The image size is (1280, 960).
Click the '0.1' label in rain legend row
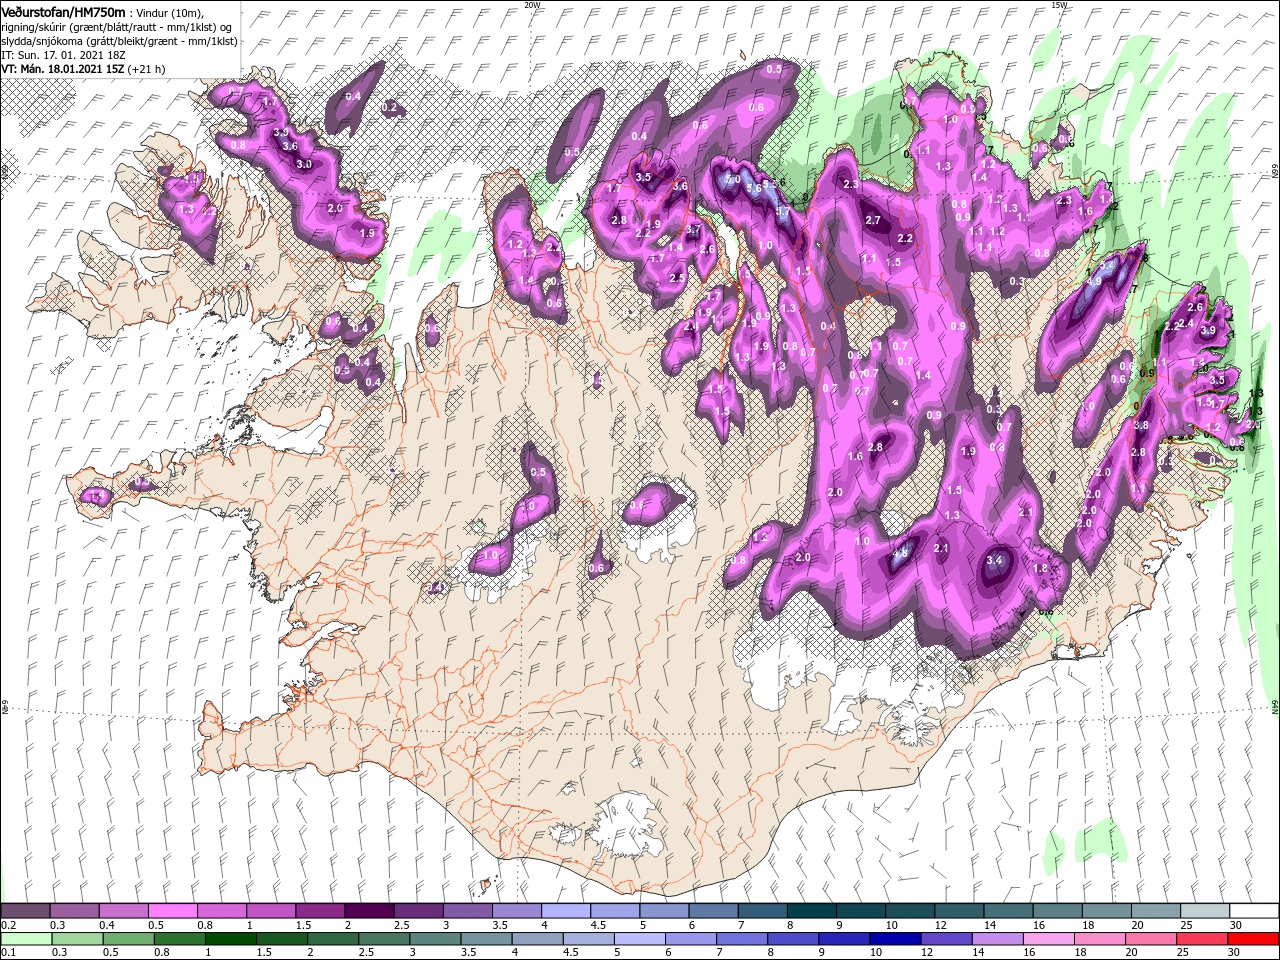tap(9, 953)
